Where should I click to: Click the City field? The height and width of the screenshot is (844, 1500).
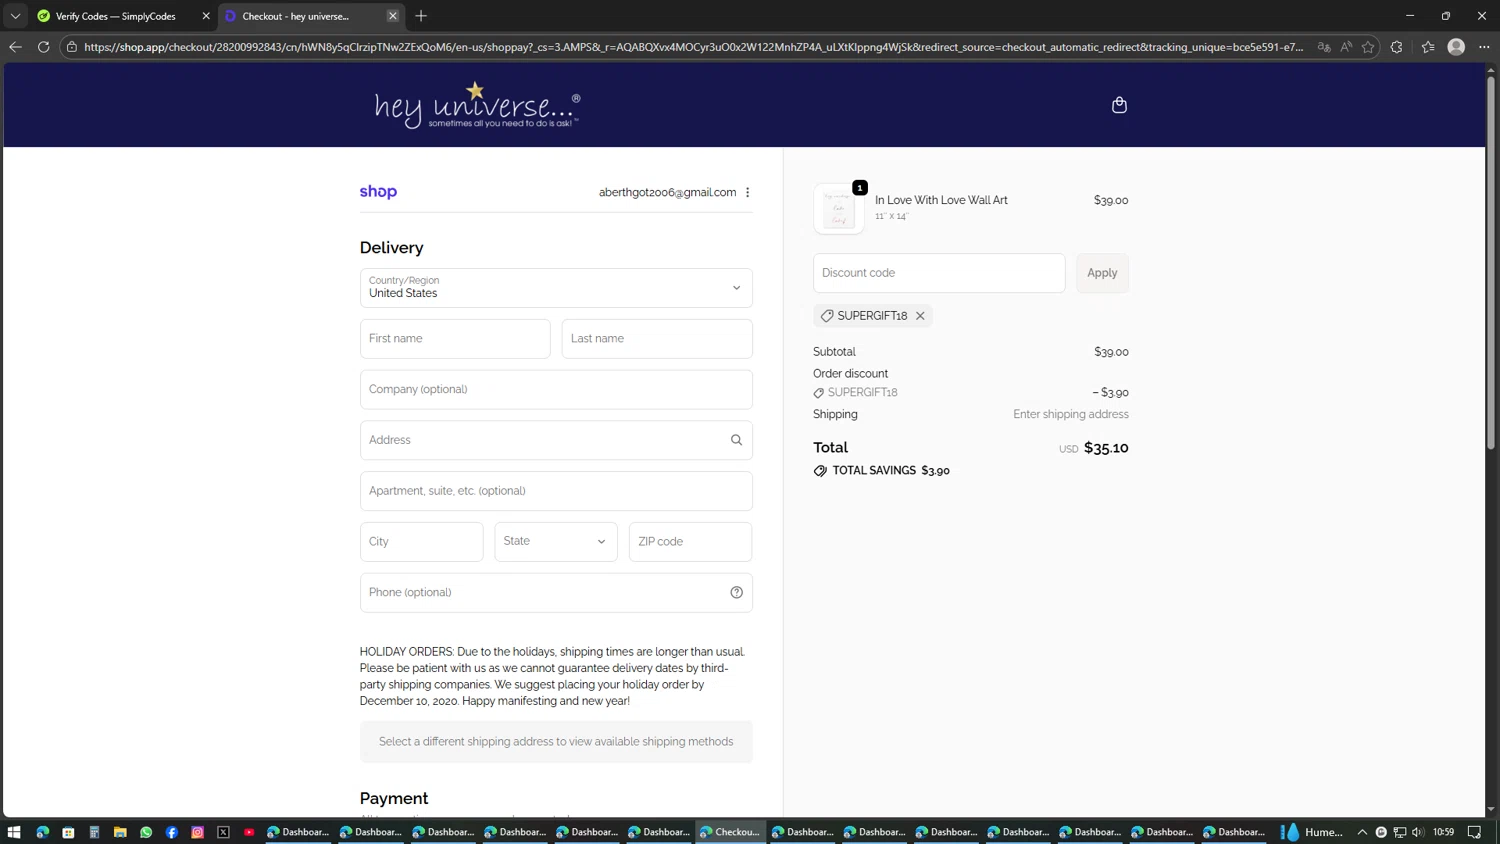[422, 541]
